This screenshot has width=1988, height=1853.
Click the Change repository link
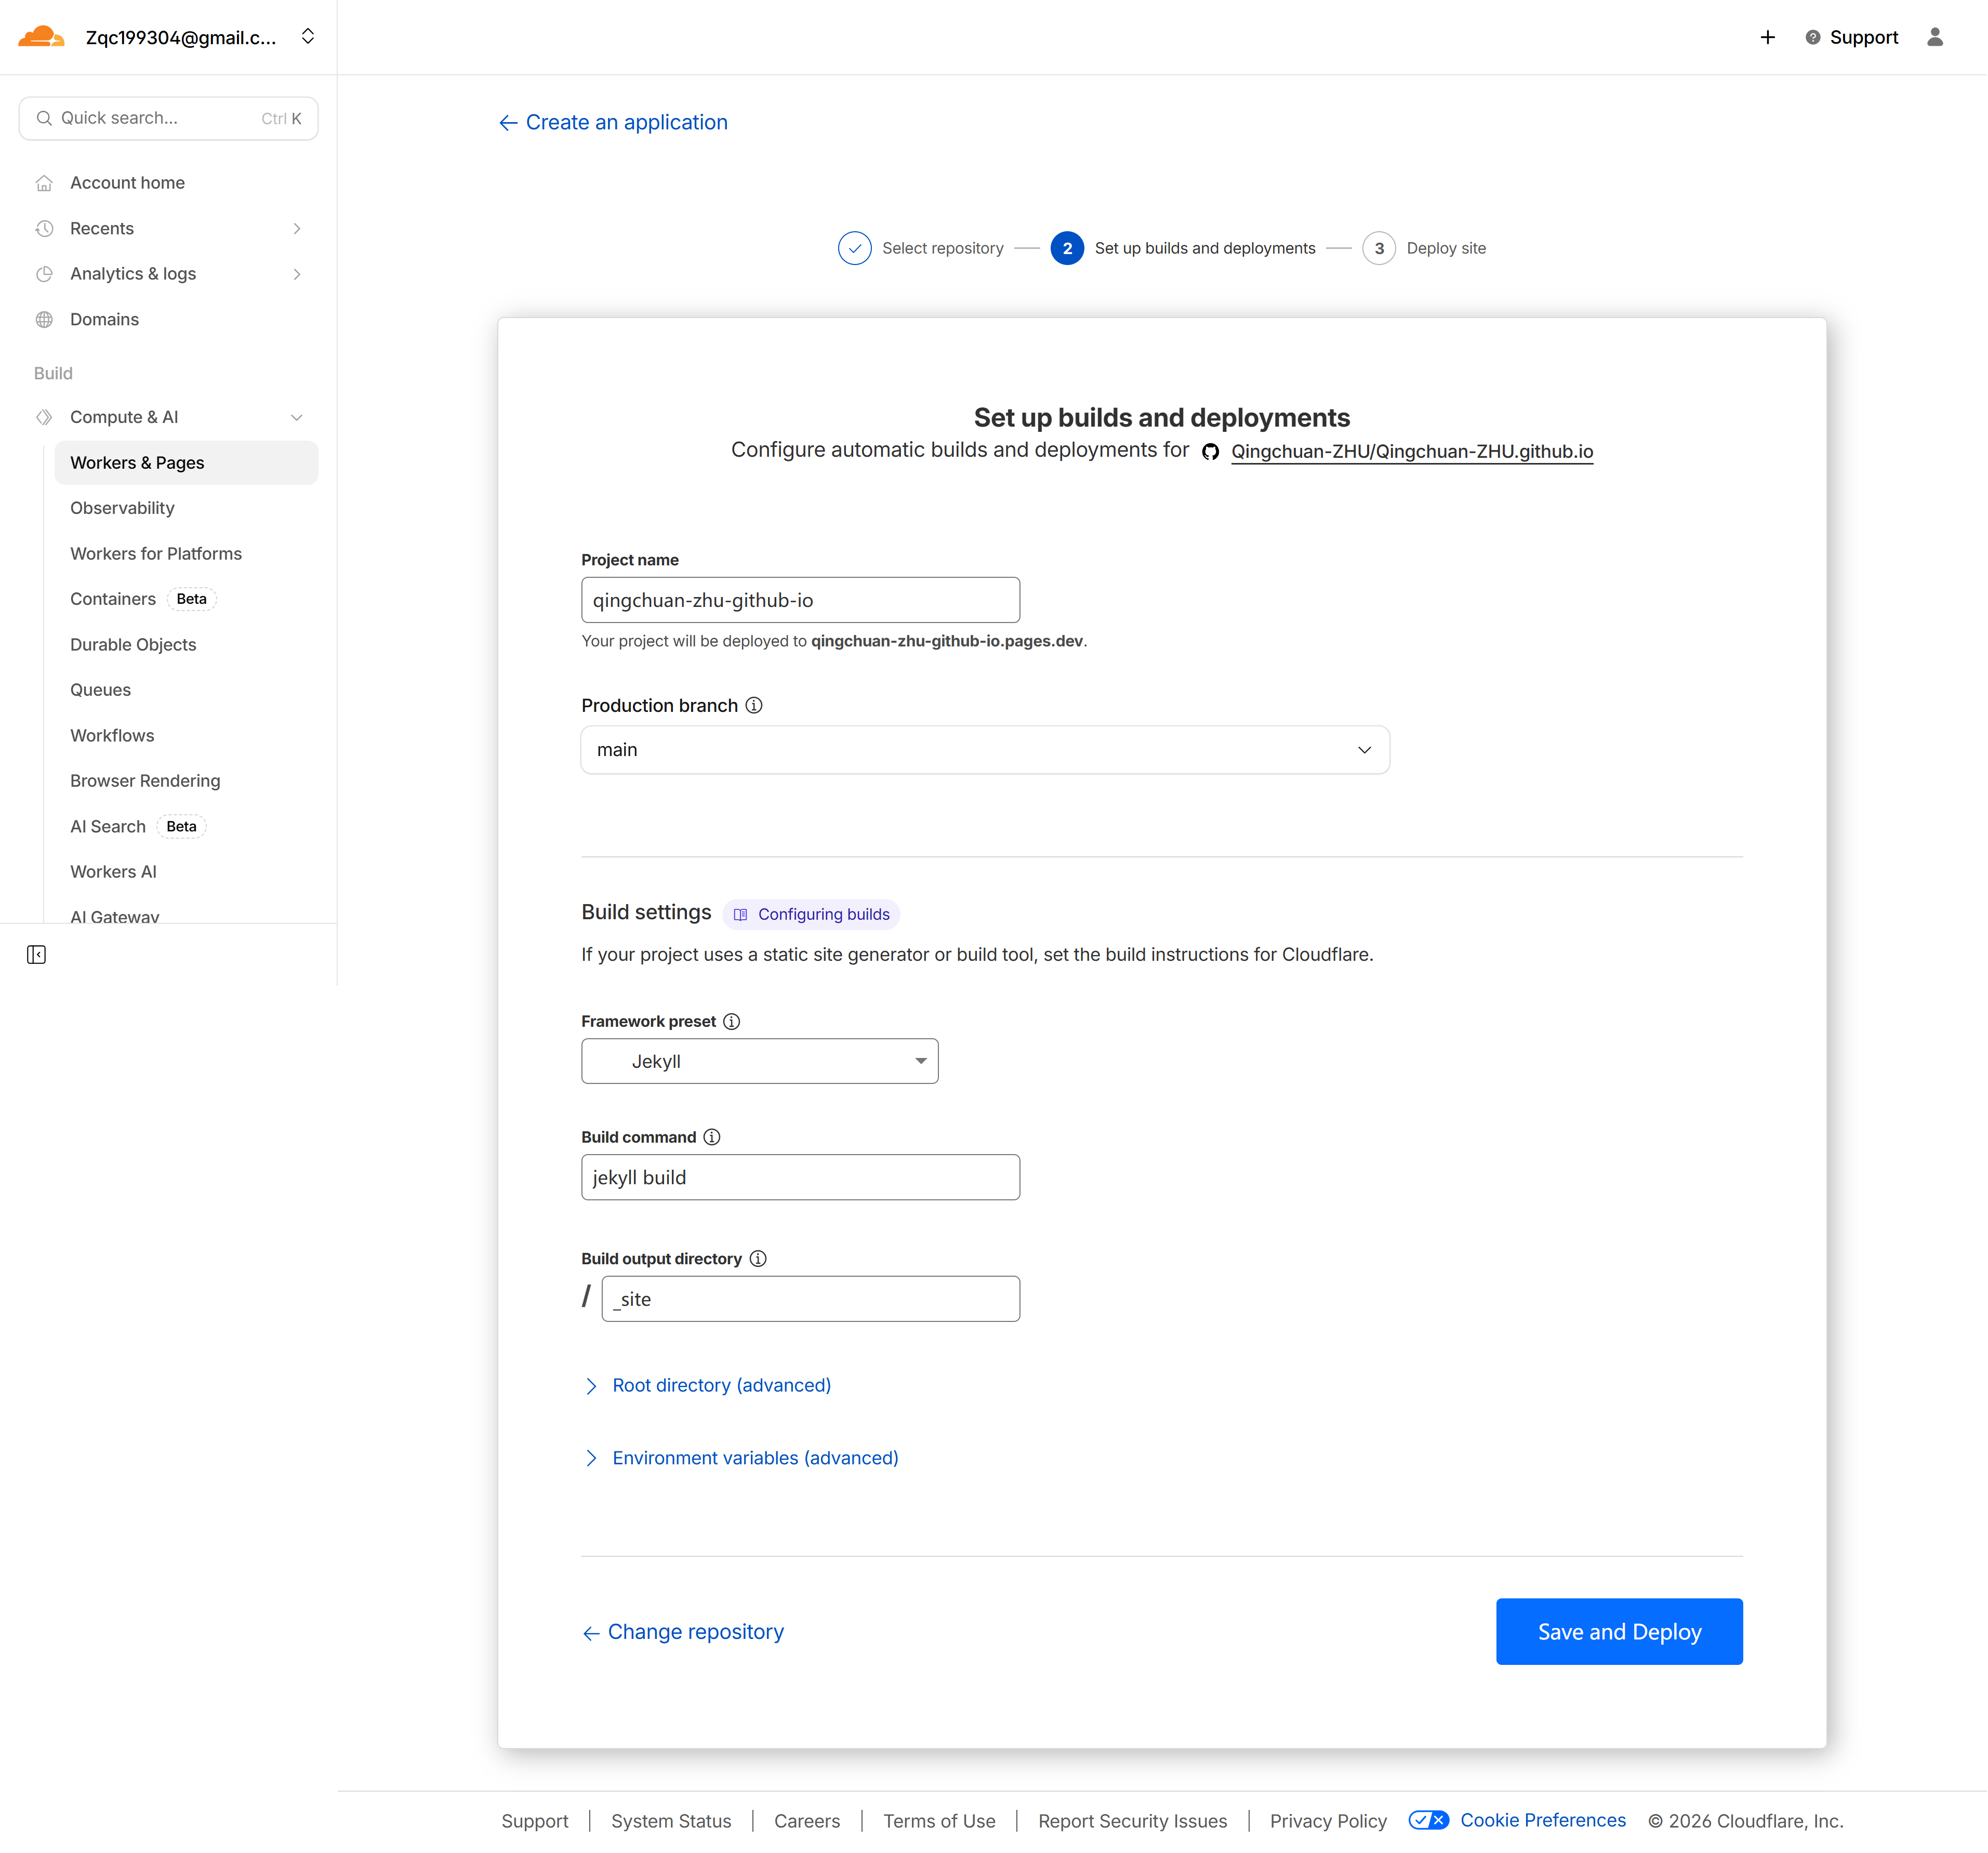click(x=695, y=1631)
